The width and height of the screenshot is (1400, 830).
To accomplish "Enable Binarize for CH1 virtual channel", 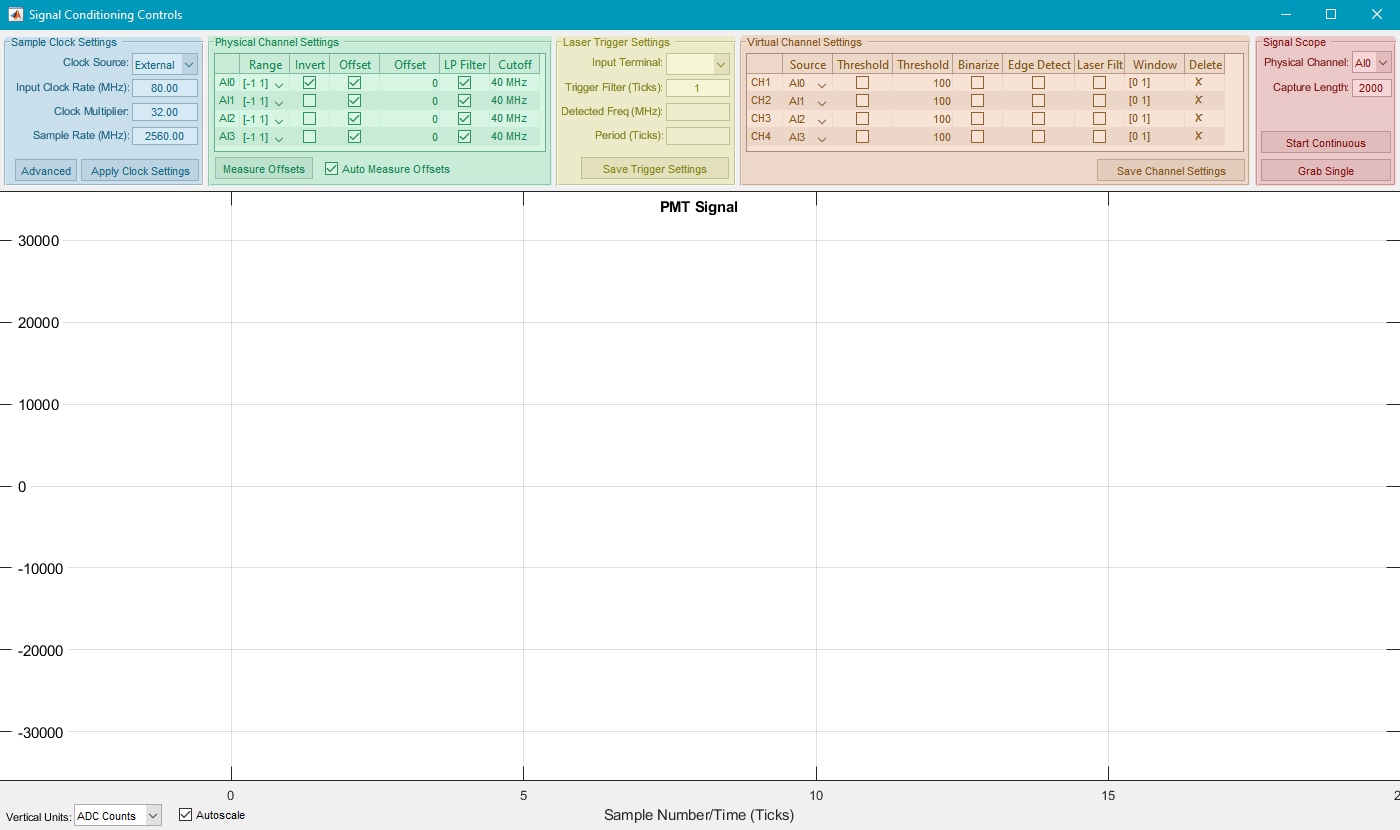I will [977, 83].
